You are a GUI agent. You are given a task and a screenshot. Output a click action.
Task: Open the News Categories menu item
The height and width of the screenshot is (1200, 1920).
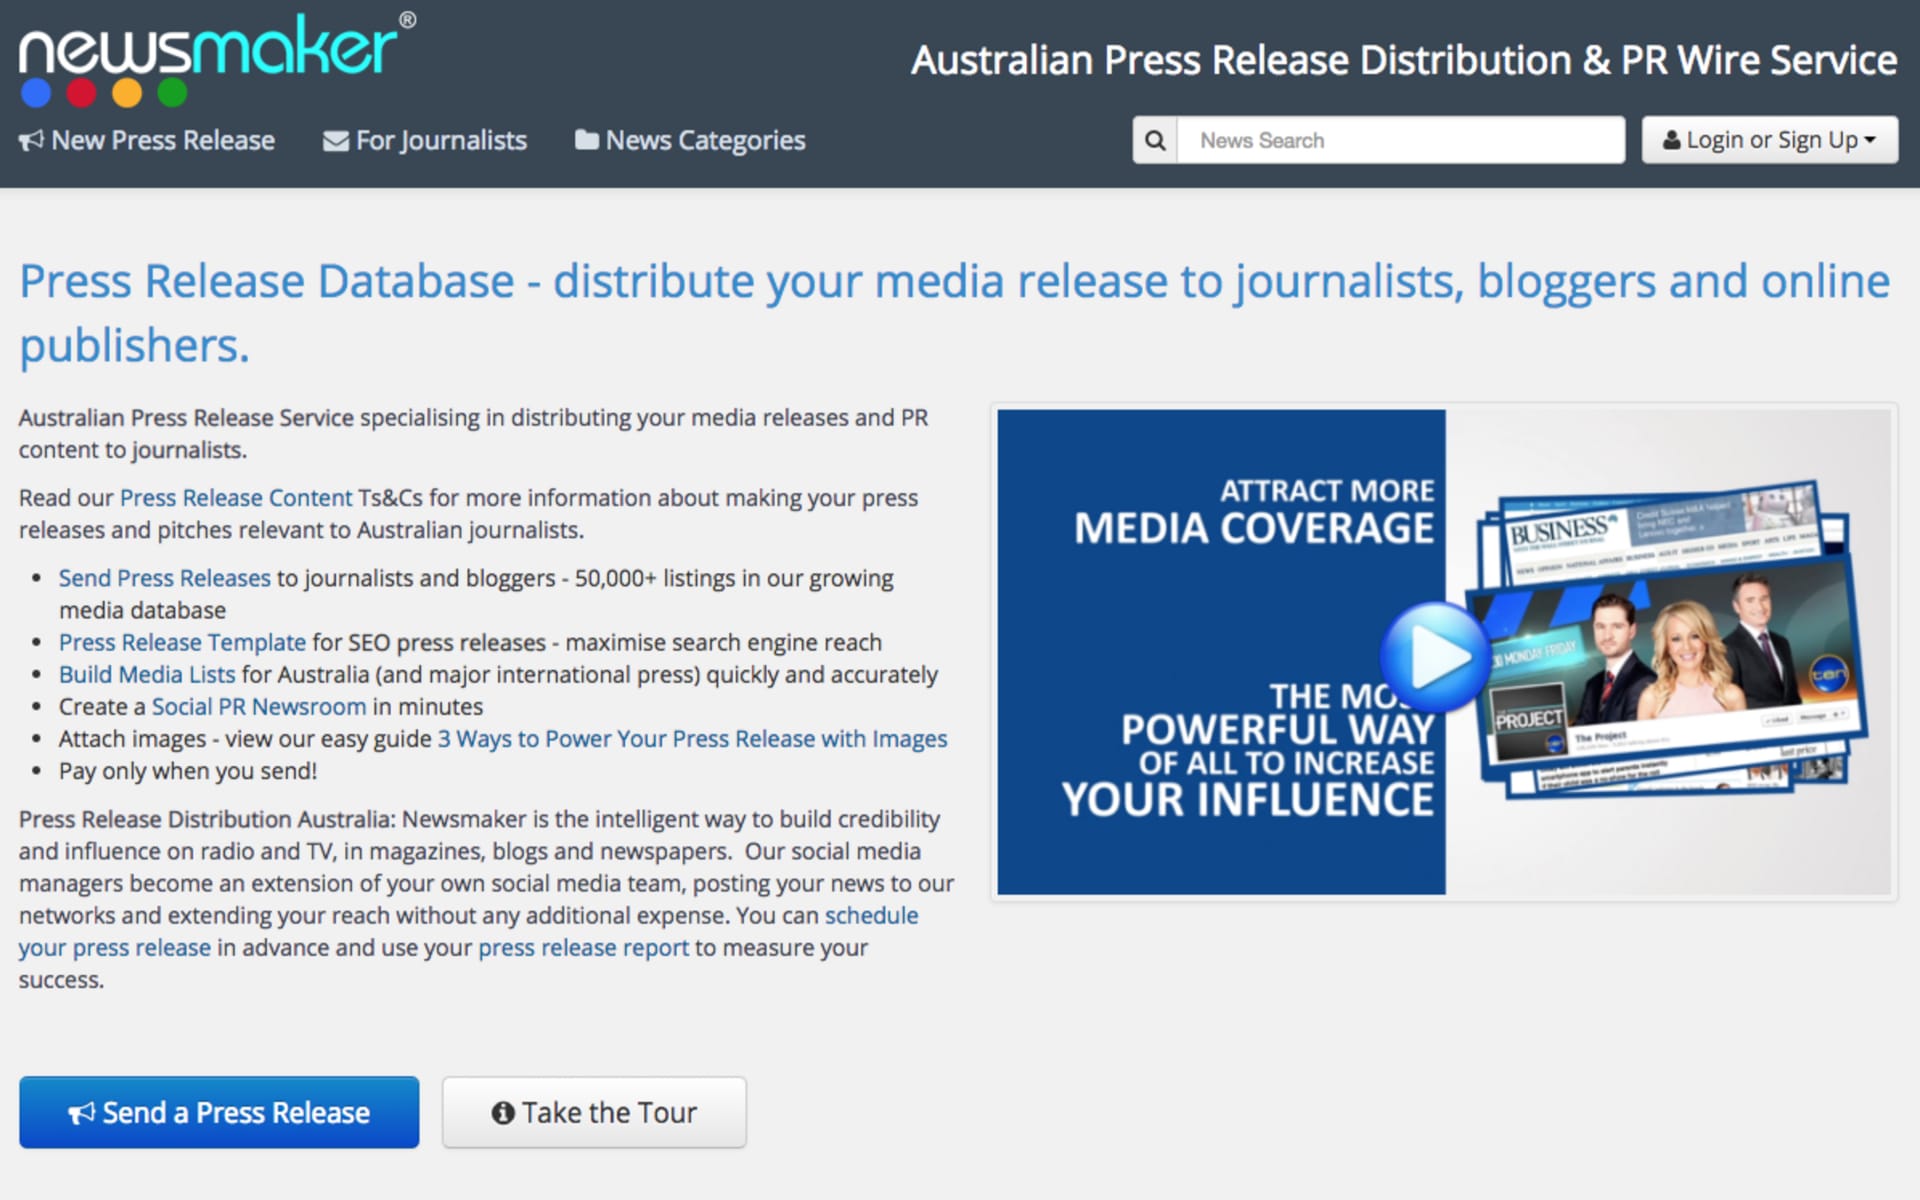point(690,141)
